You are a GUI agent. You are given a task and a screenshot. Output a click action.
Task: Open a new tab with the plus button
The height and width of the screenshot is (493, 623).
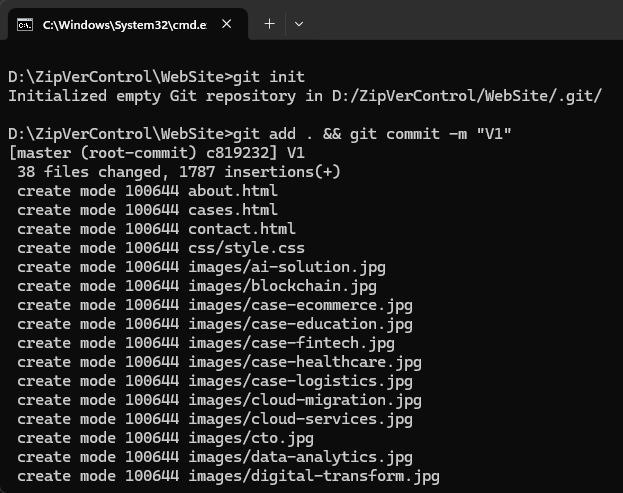(269, 24)
